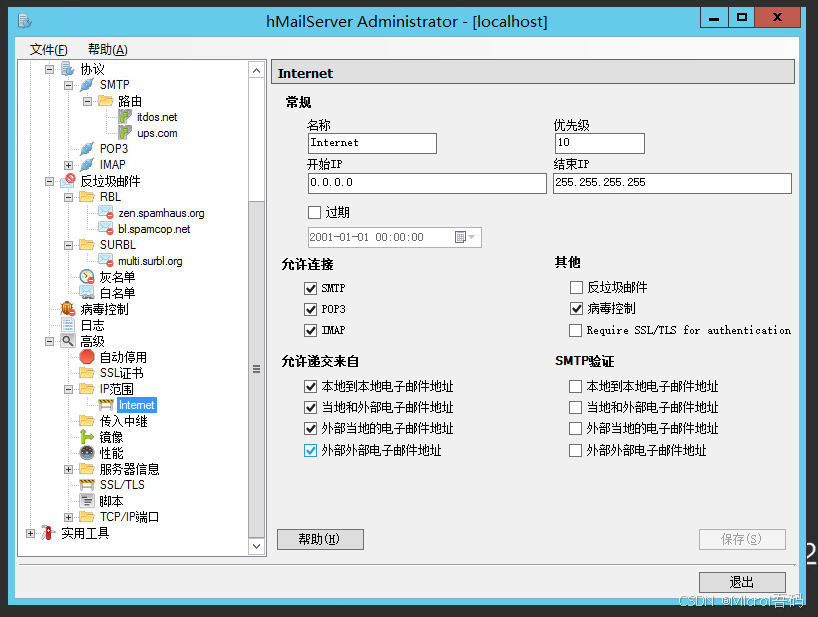818x617 pixels.
Task: Collapse the 协议 tree node
Action: coord(49,69)
